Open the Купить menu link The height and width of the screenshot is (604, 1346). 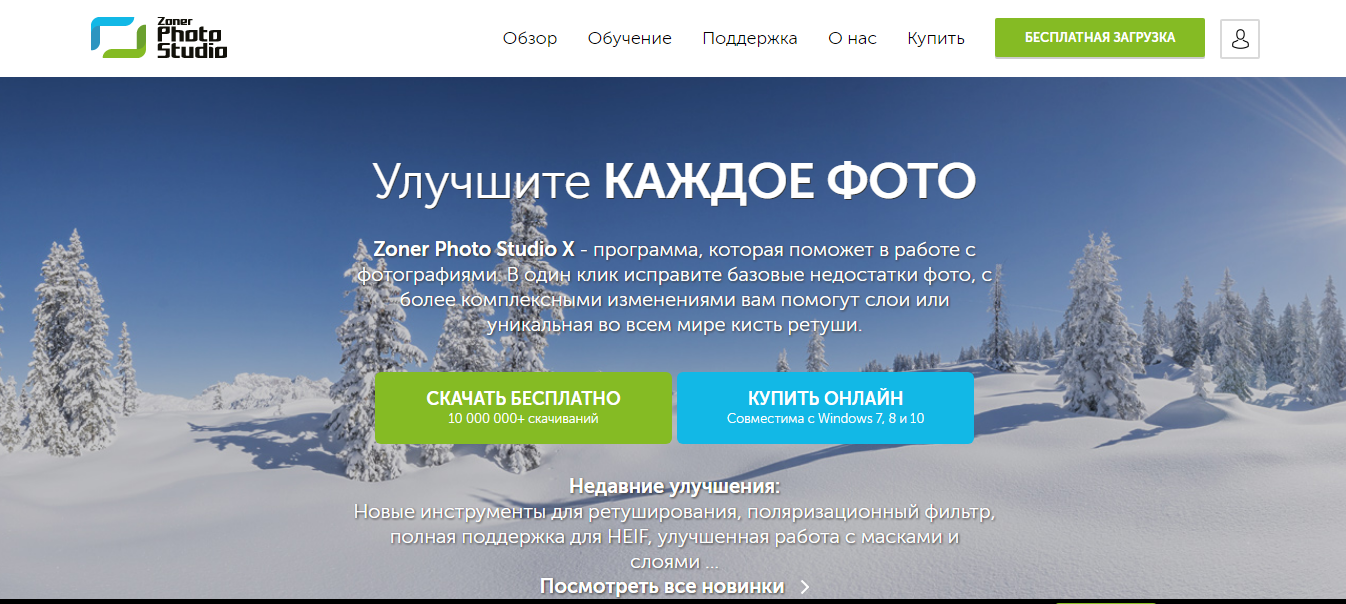tap(936, 39)
